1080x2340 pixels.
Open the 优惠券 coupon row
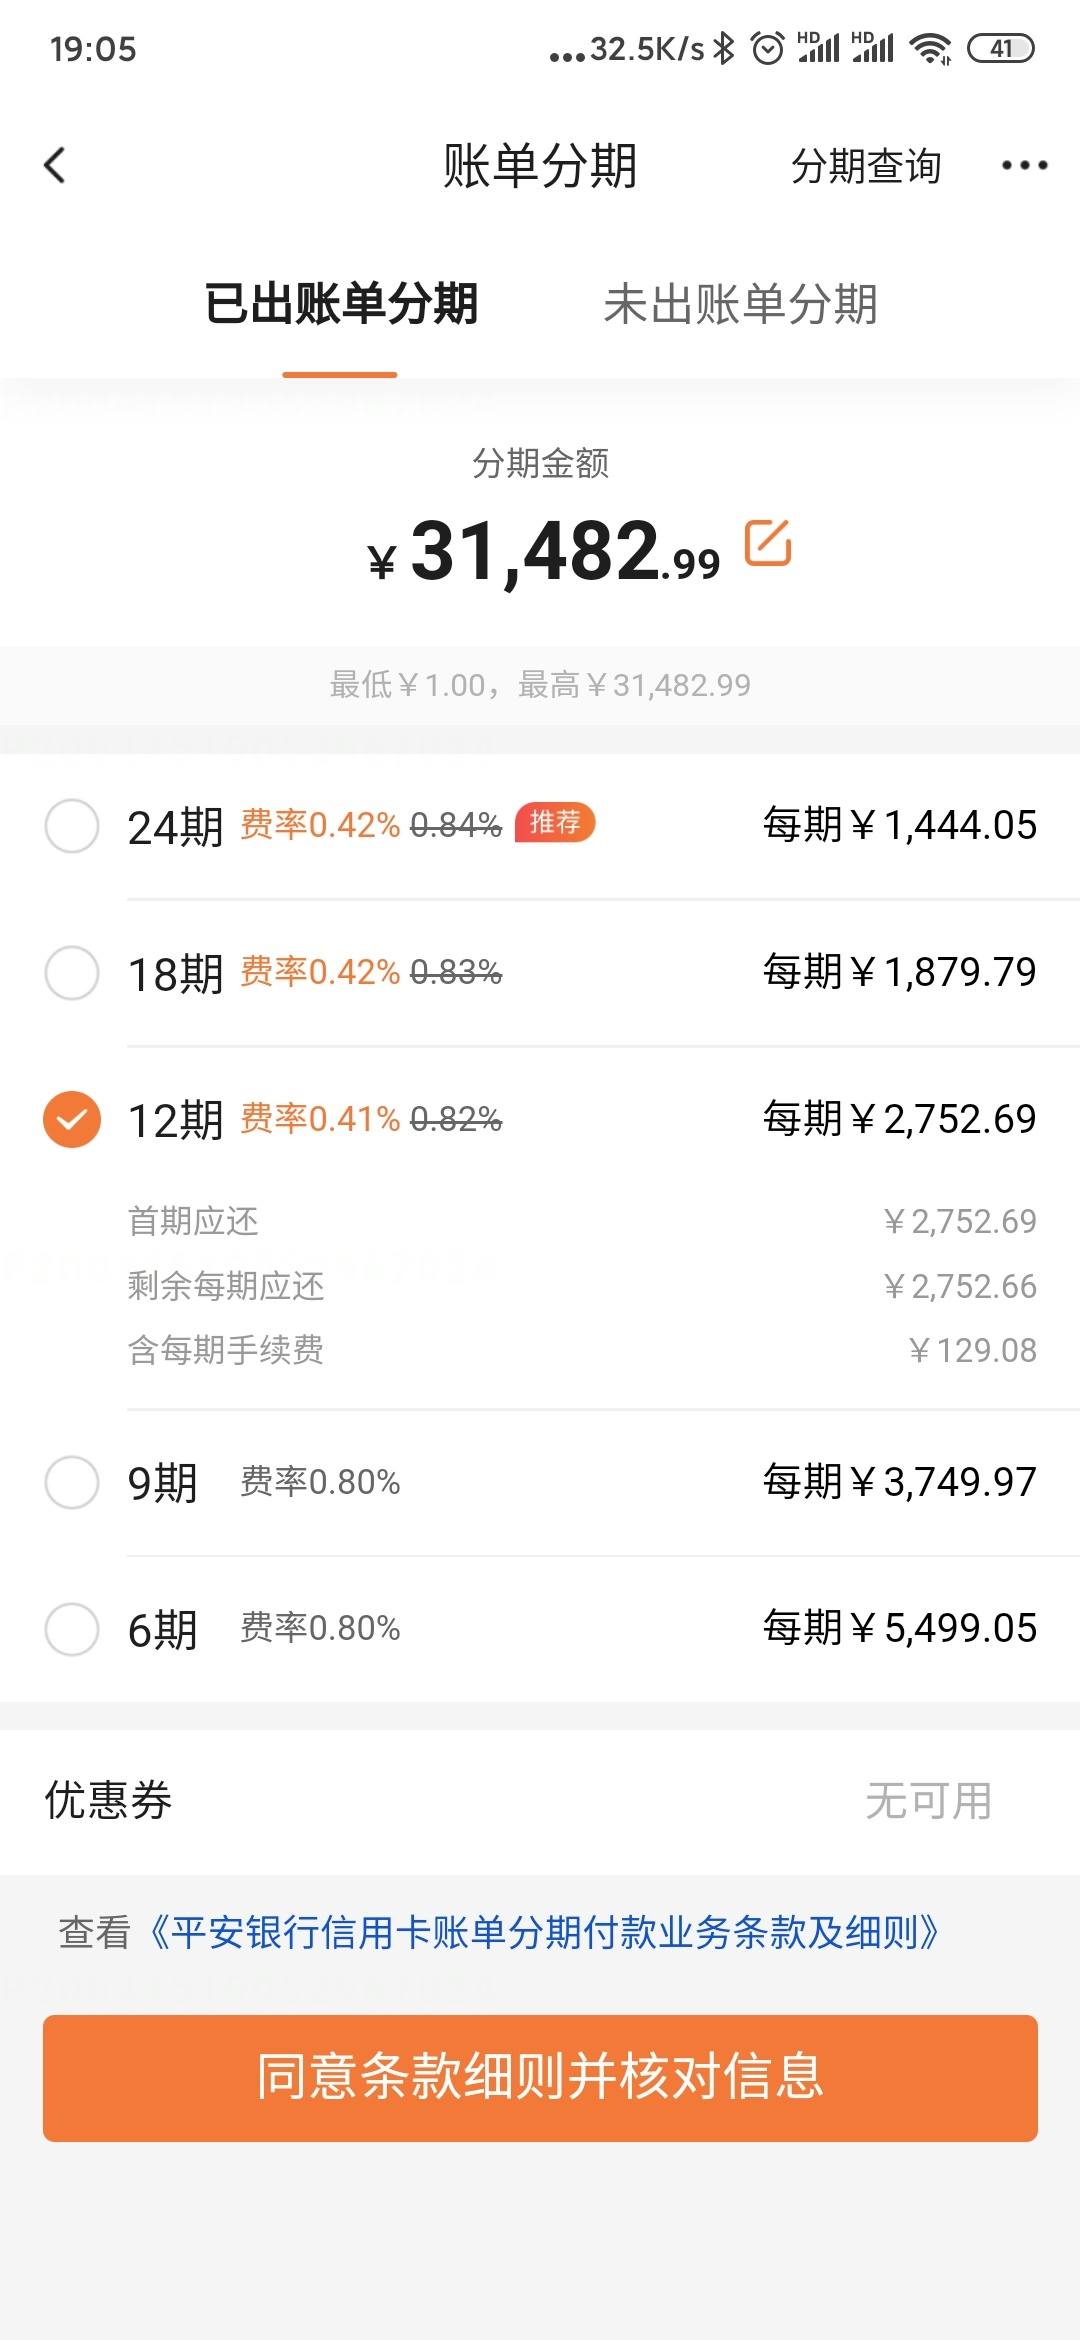tap(540, 1801)
